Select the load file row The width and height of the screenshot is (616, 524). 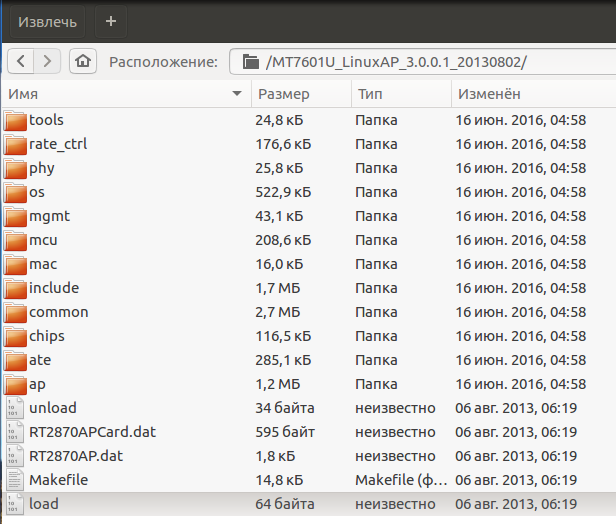(x=309, y=504)
